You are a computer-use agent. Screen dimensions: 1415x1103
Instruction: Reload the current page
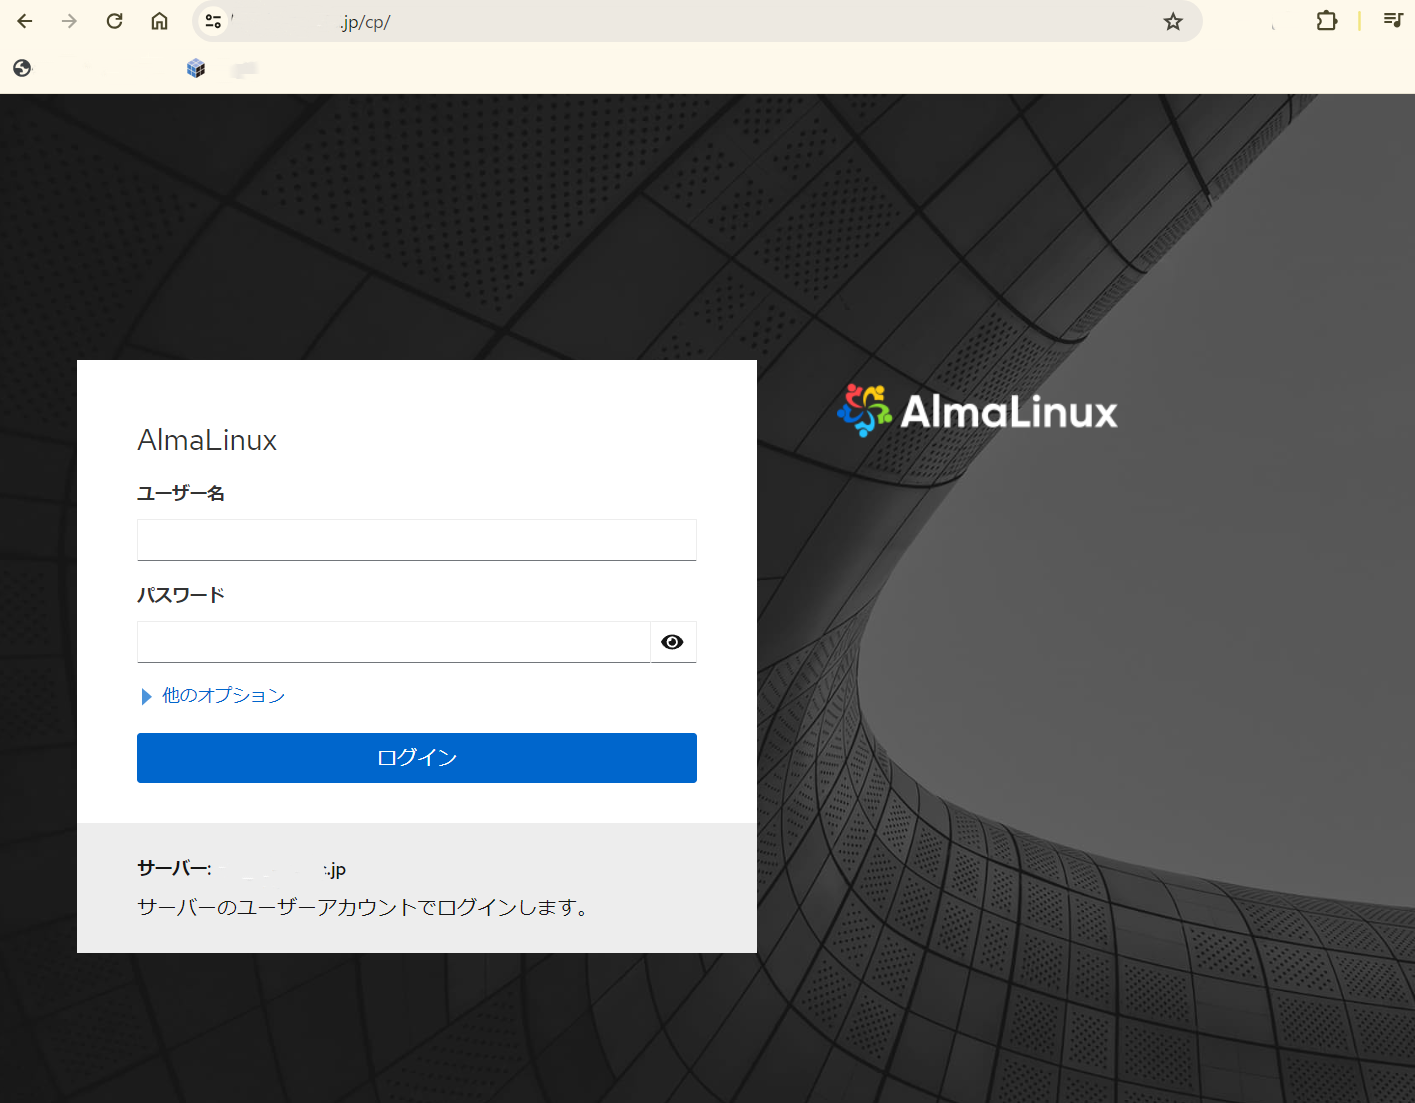pyautogui.click(x=113, y=20)
